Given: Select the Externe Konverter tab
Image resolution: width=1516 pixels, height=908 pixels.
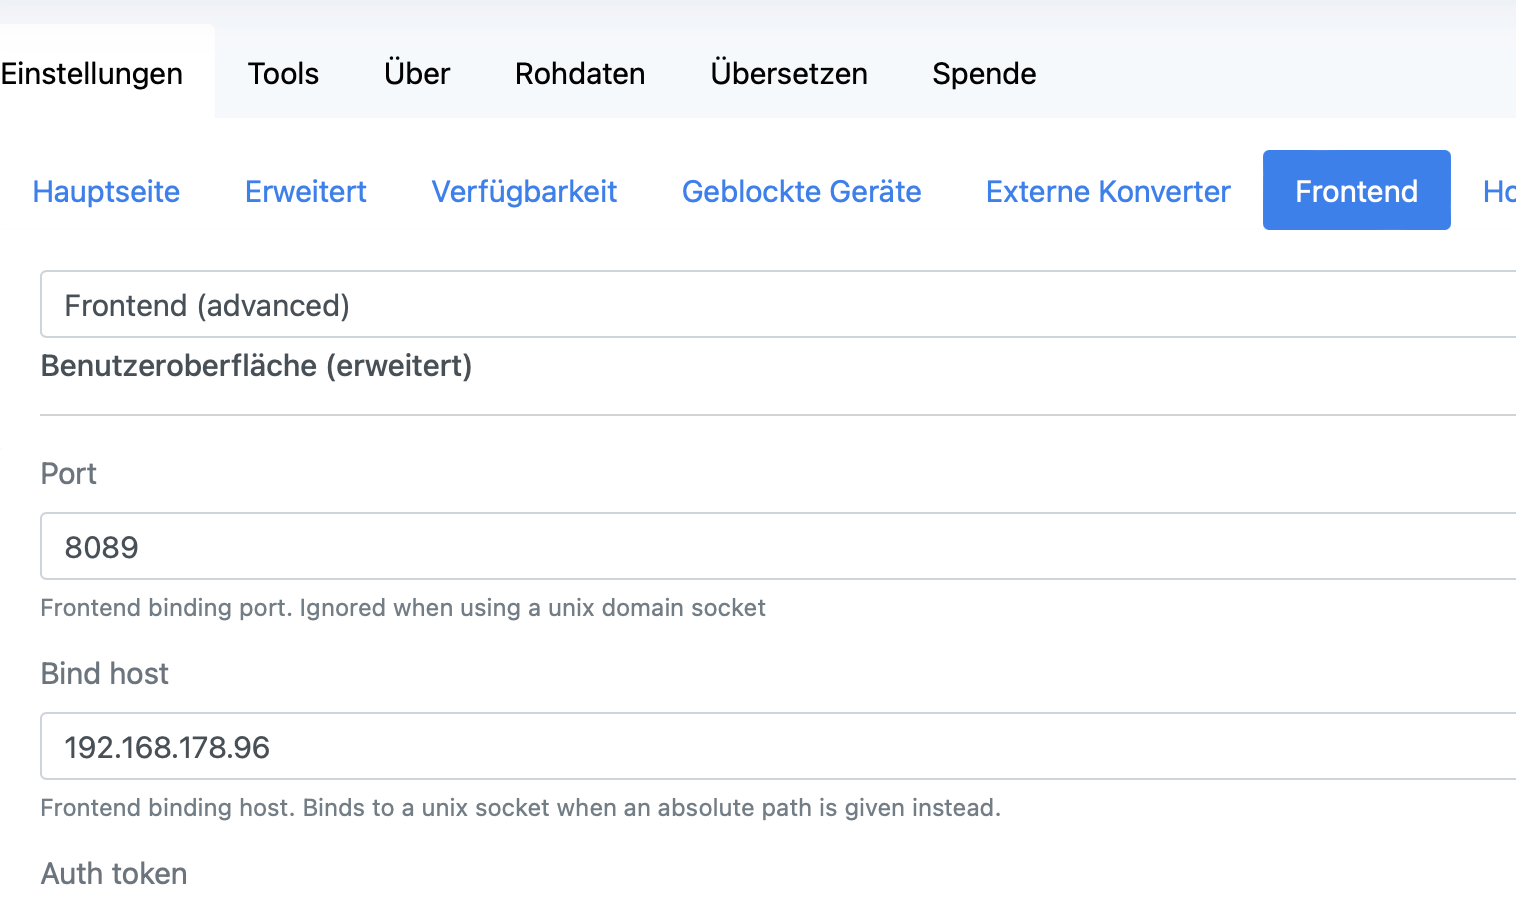Looking at the screenshot, I should tap(1108, 191).
